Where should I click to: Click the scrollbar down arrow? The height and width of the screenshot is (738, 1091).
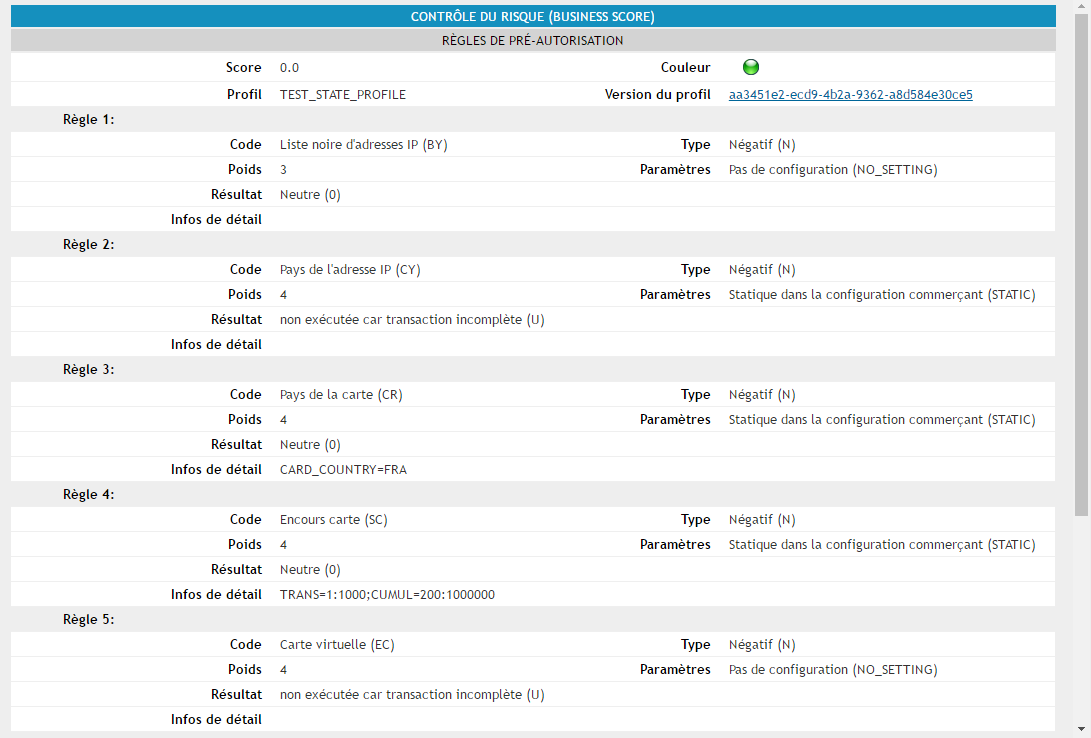pos(1082,729)
